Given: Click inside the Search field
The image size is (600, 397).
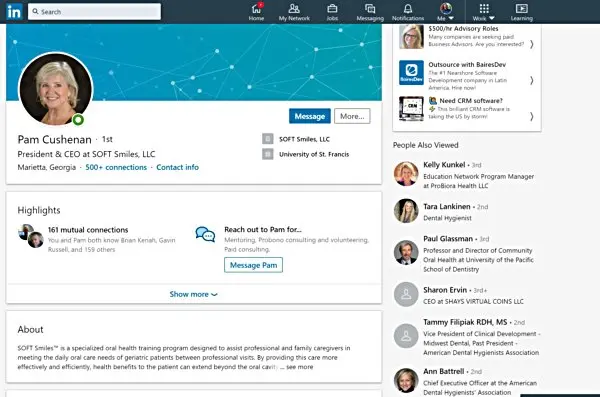Looking at the screenshot, I should (95, 11).
